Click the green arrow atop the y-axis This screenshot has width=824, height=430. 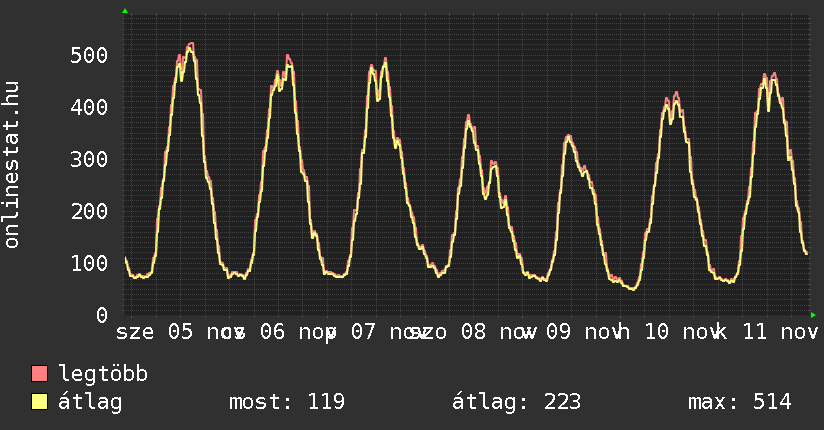coord(125,11)
